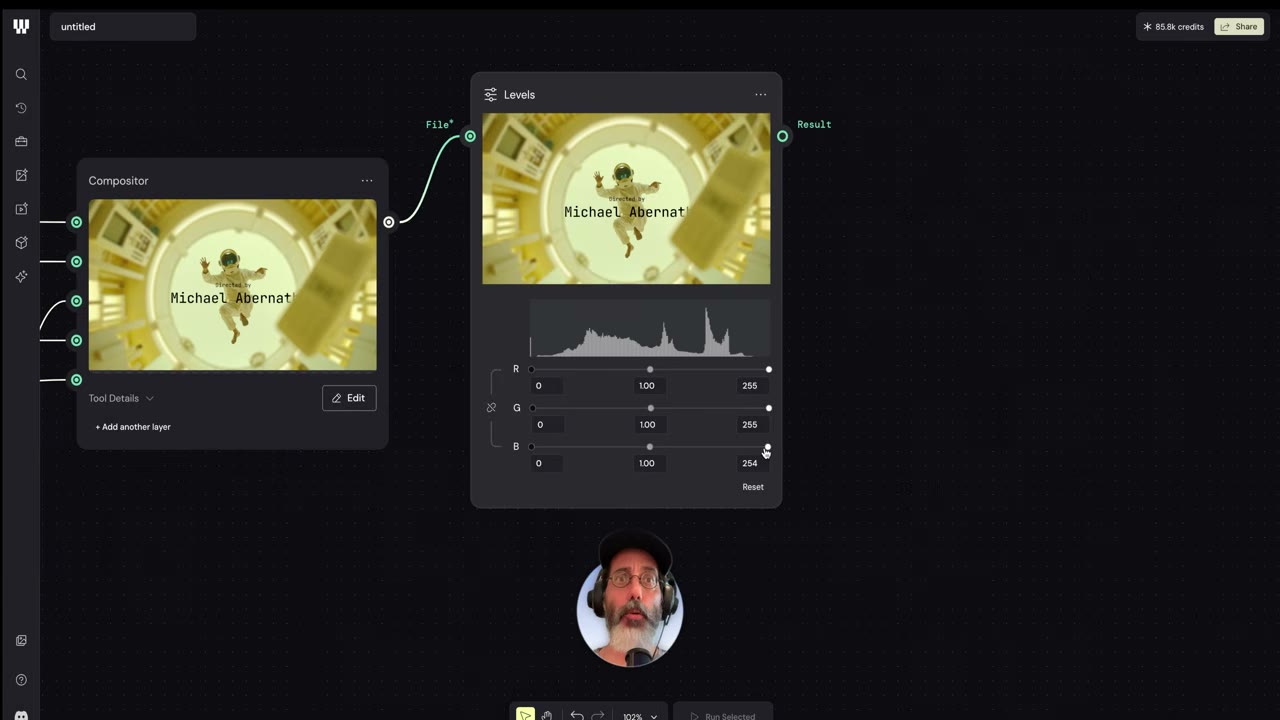Click the Levels File input port
Image resolution: width=1280 pixels, height=720 pixels.
pos(470,136)
